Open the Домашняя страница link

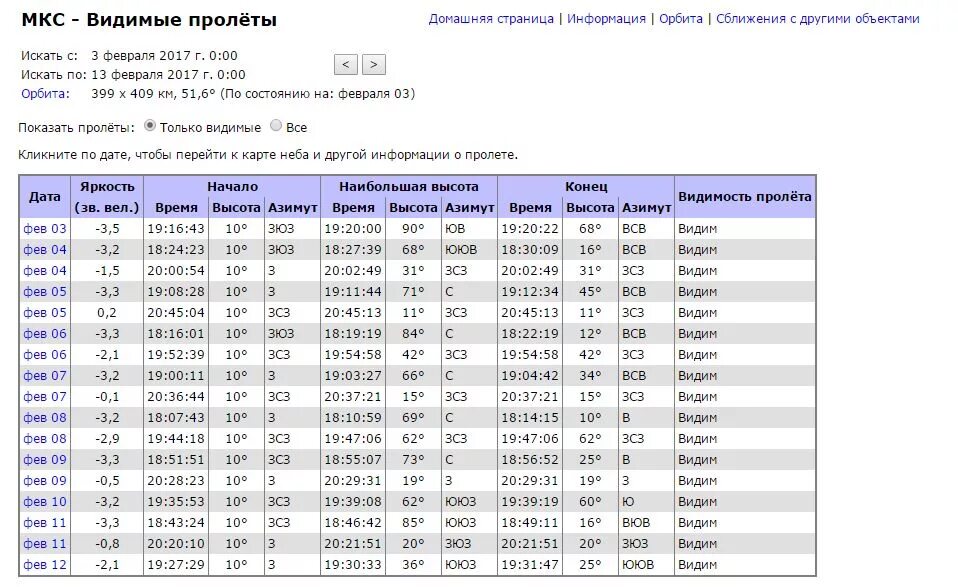(489, 18)
